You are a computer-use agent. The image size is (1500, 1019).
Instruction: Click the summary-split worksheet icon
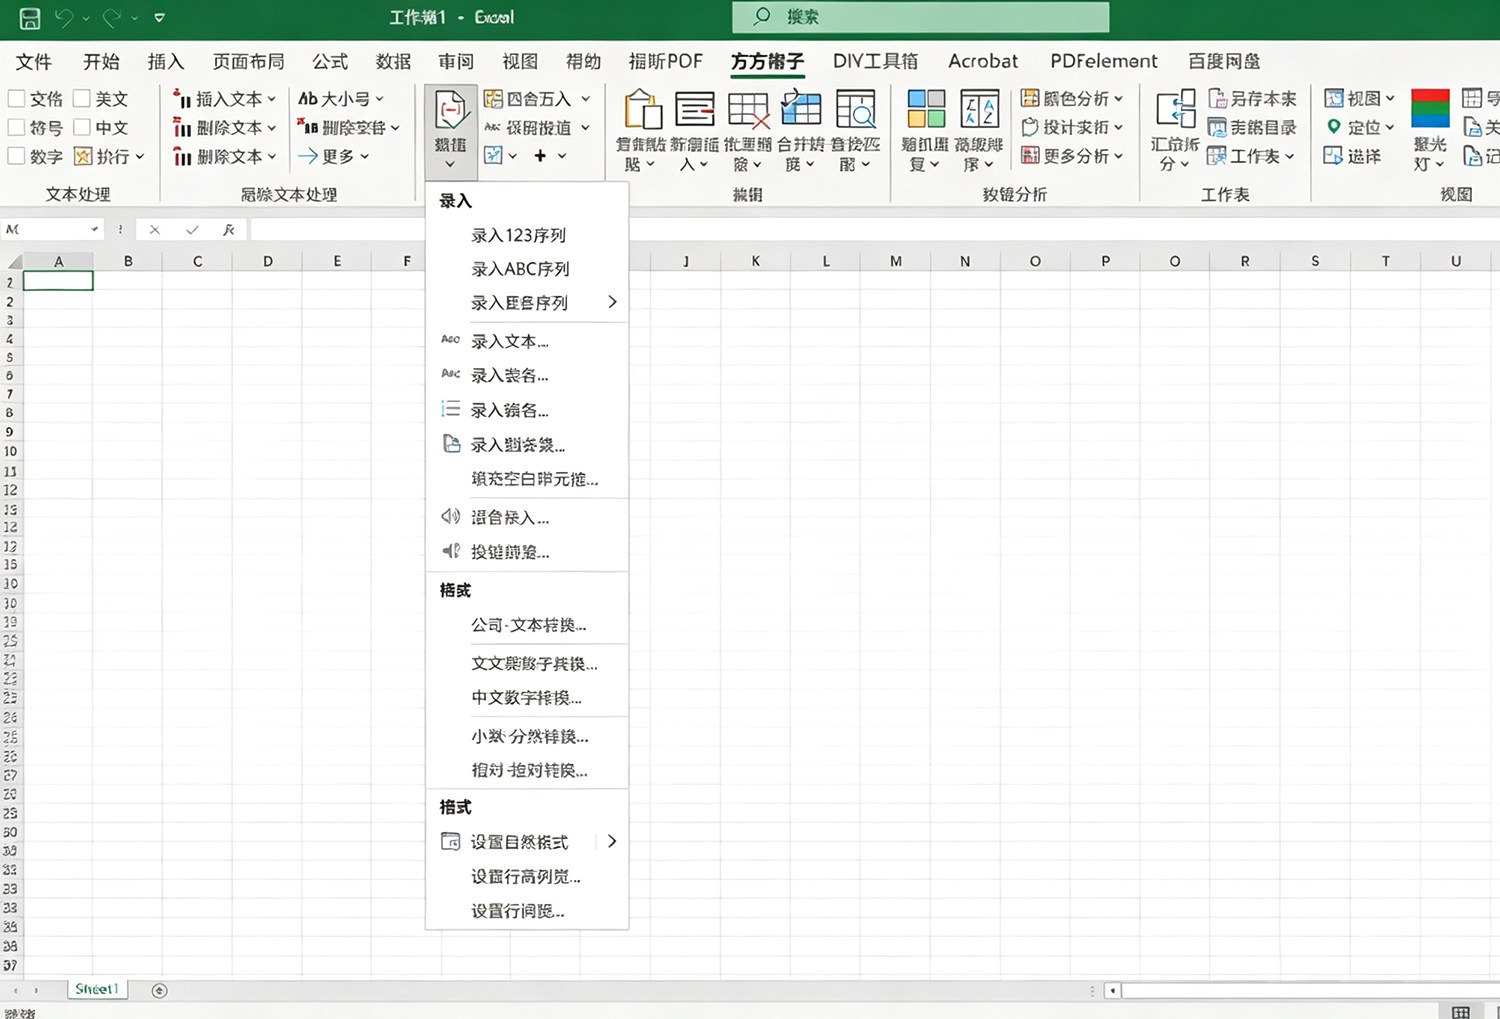point(1175,109)
